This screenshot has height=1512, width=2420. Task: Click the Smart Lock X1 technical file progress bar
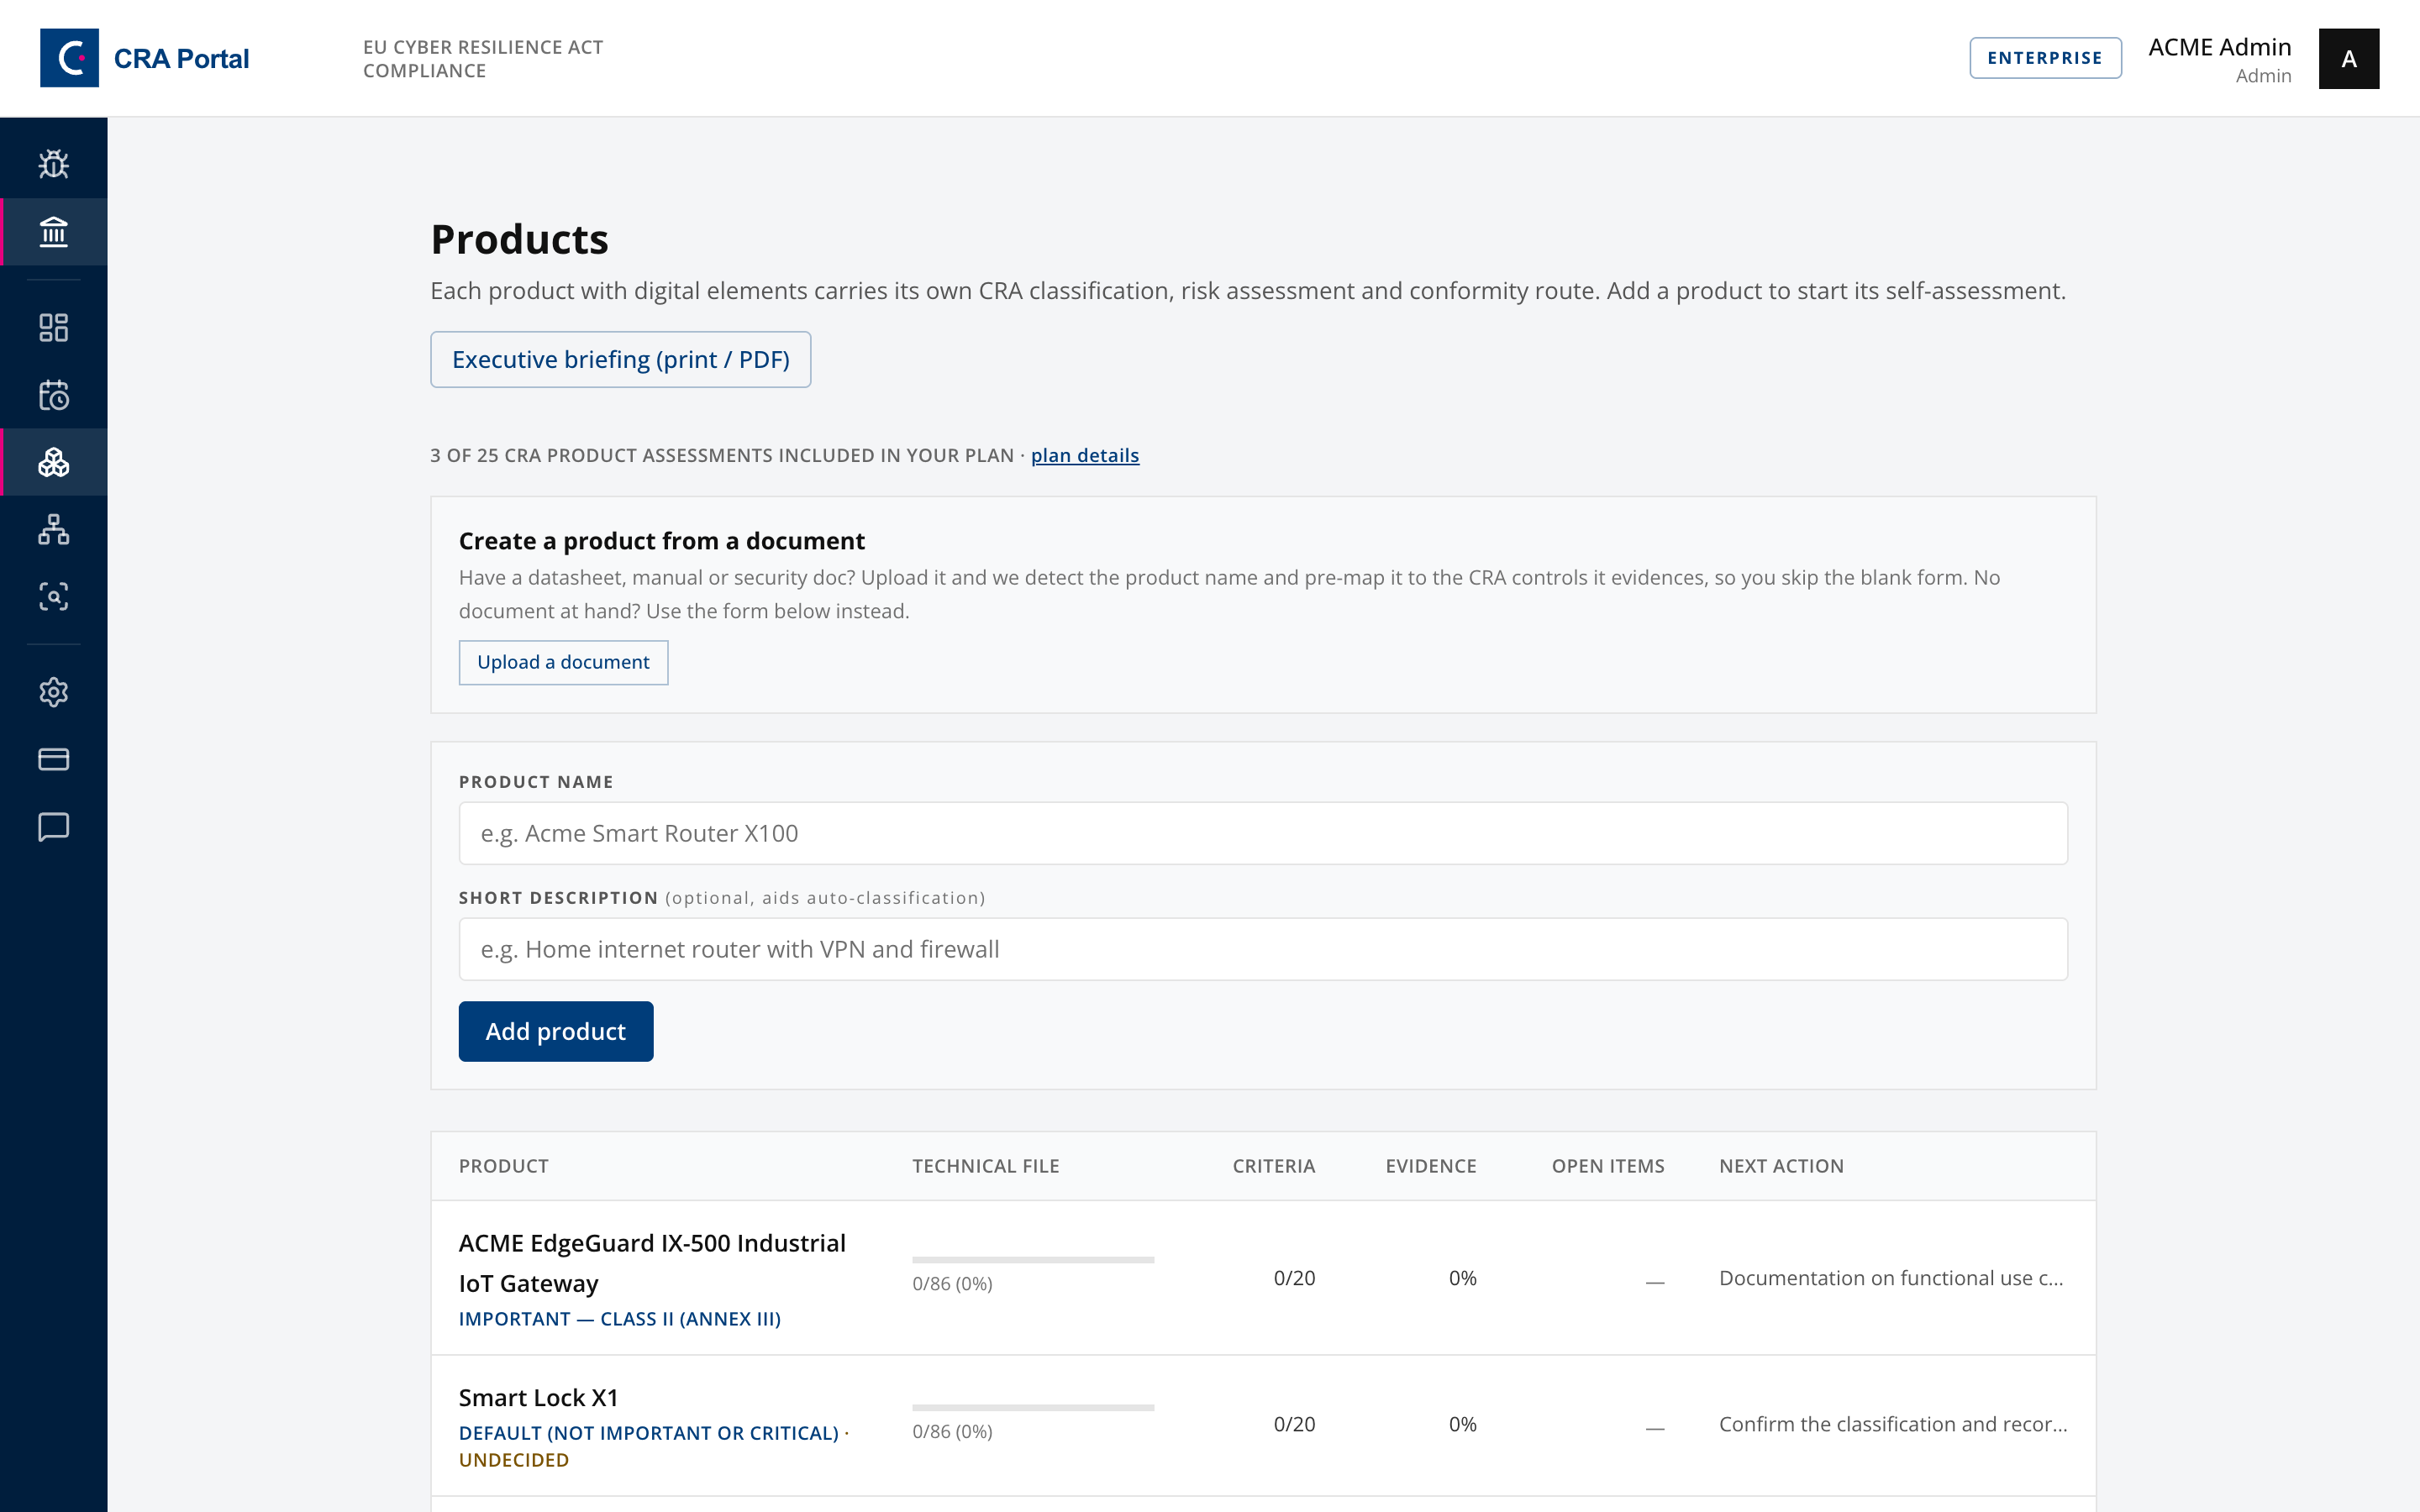1033,1407
